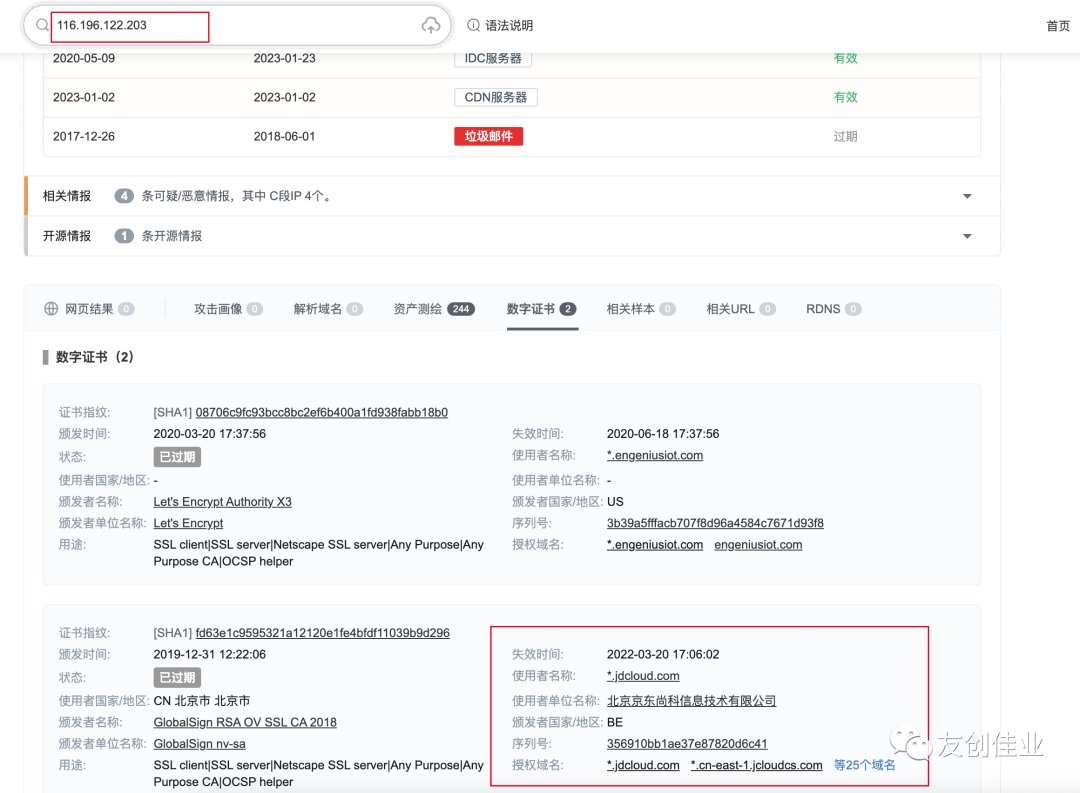Click the 2020-05-09 date cell
The image size is (1080, 793).
[x=84, y=59]
